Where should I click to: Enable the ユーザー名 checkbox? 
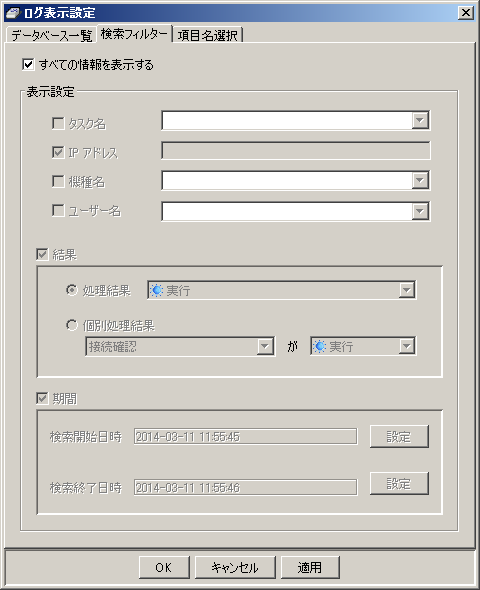coord(58,210)
